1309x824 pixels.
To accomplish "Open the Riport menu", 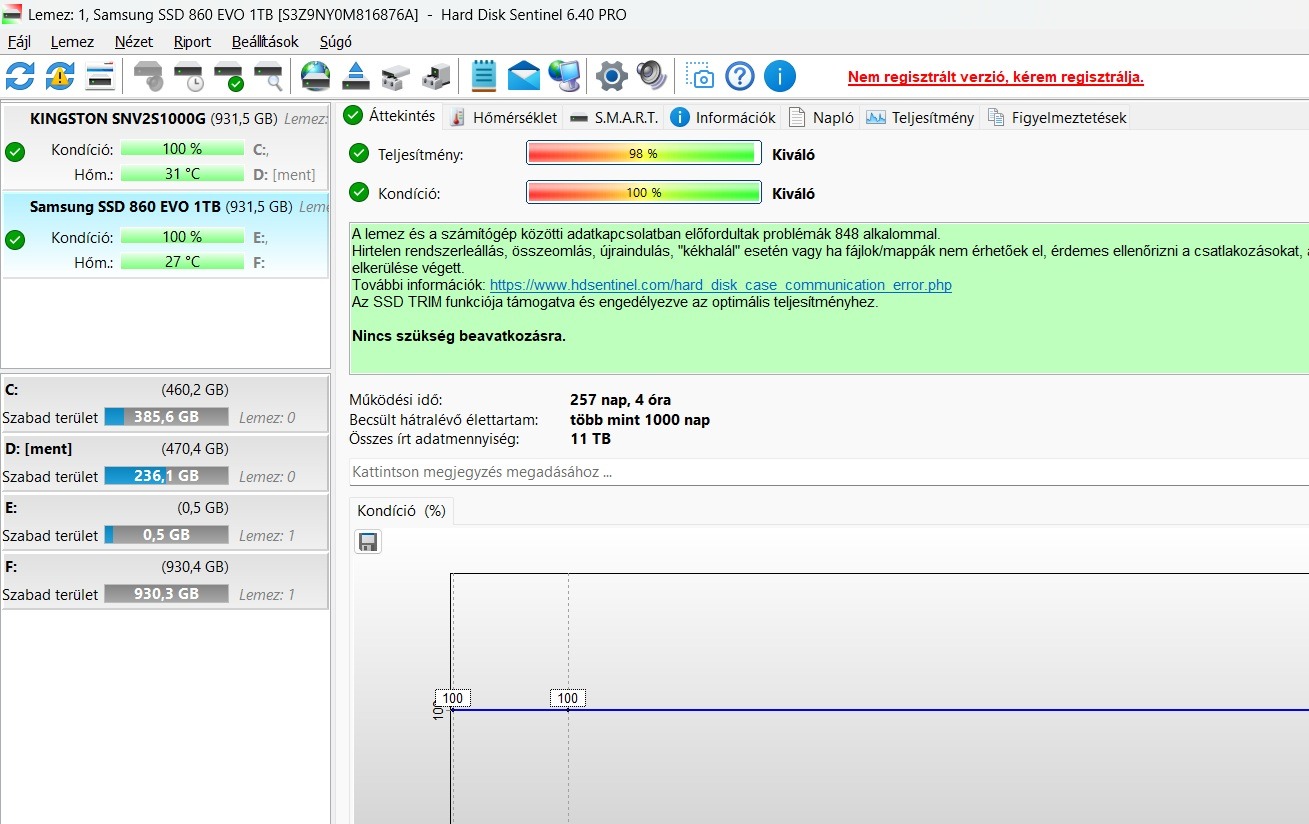I will (192, 42).
